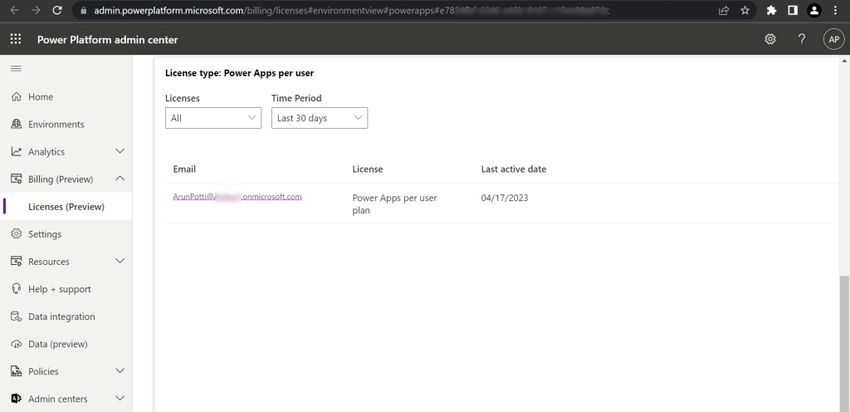
Task: Bookmark this page with star icon
Action: [x=745, y=10]
